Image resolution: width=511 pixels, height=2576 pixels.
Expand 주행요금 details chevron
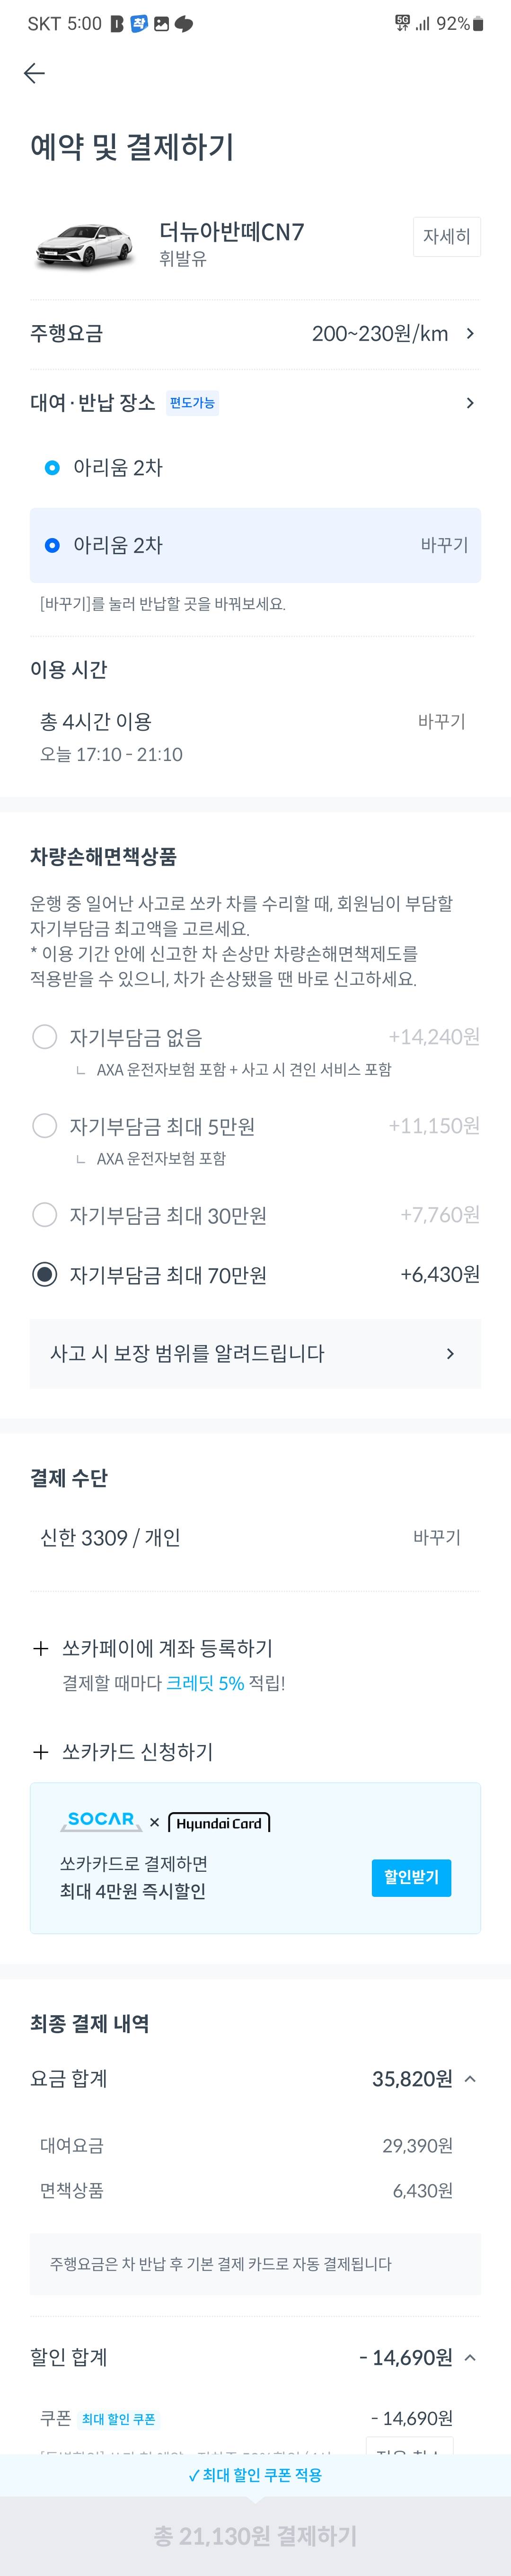tap(470, 334)
